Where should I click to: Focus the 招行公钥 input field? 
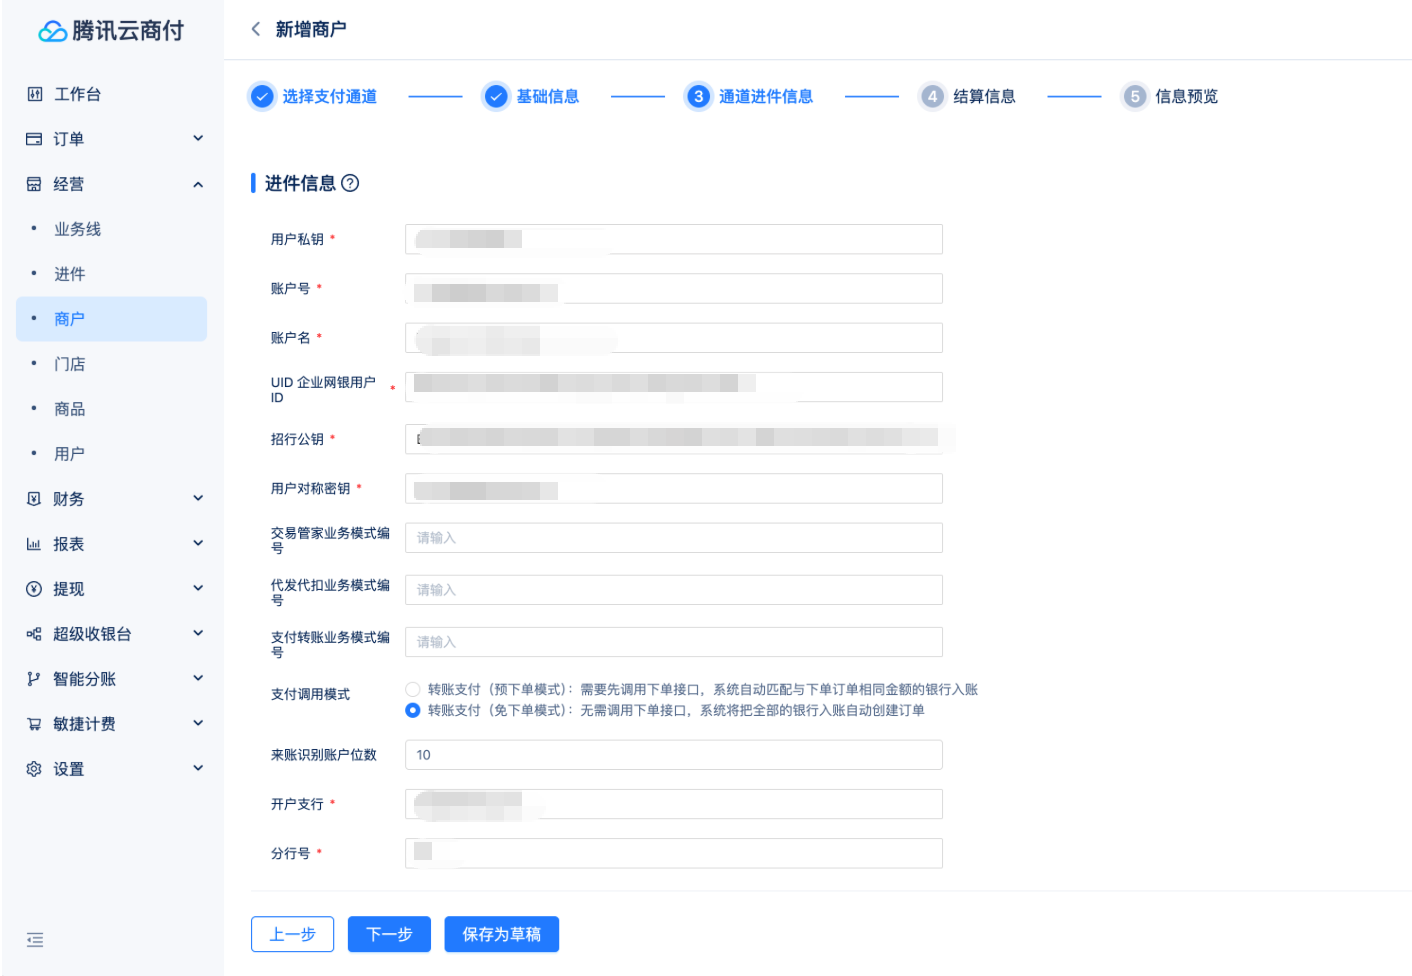click(674, 439)
